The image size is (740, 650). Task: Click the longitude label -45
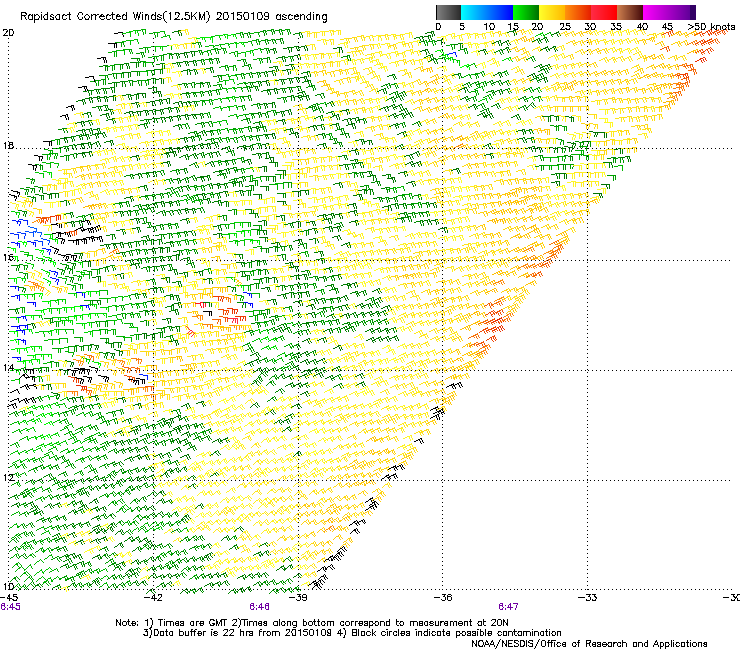9,598
